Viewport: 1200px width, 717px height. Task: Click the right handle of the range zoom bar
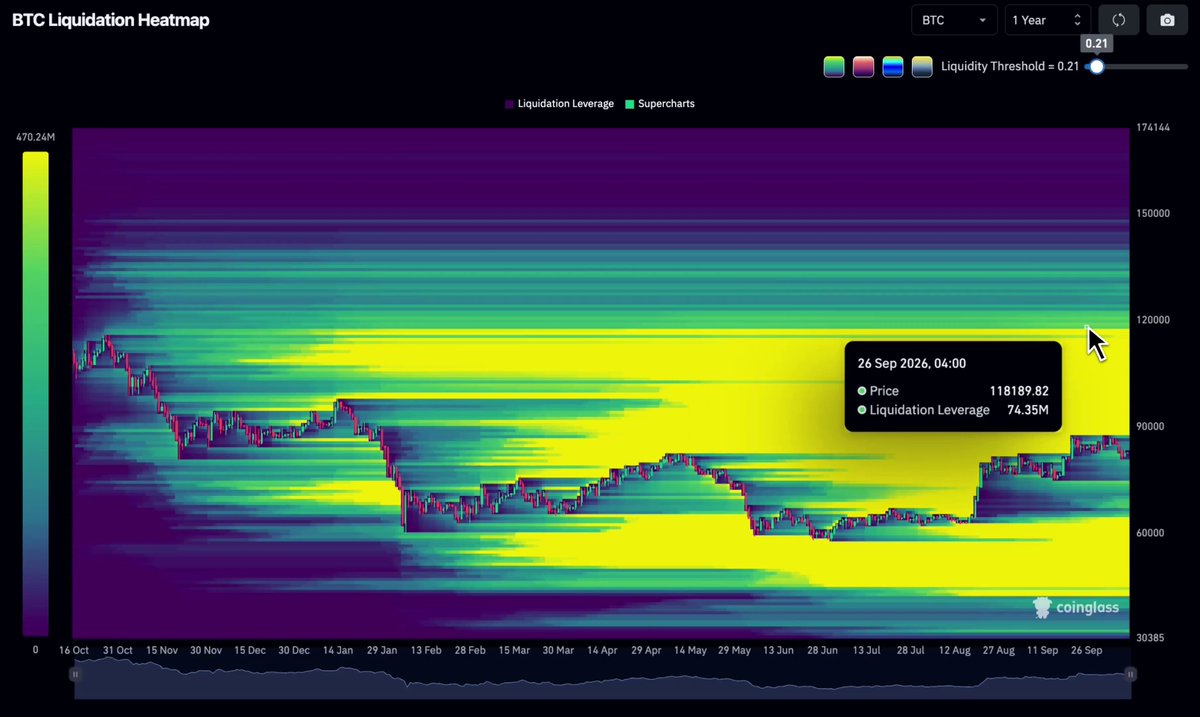pyautogui.click(x=1131, y=674)
